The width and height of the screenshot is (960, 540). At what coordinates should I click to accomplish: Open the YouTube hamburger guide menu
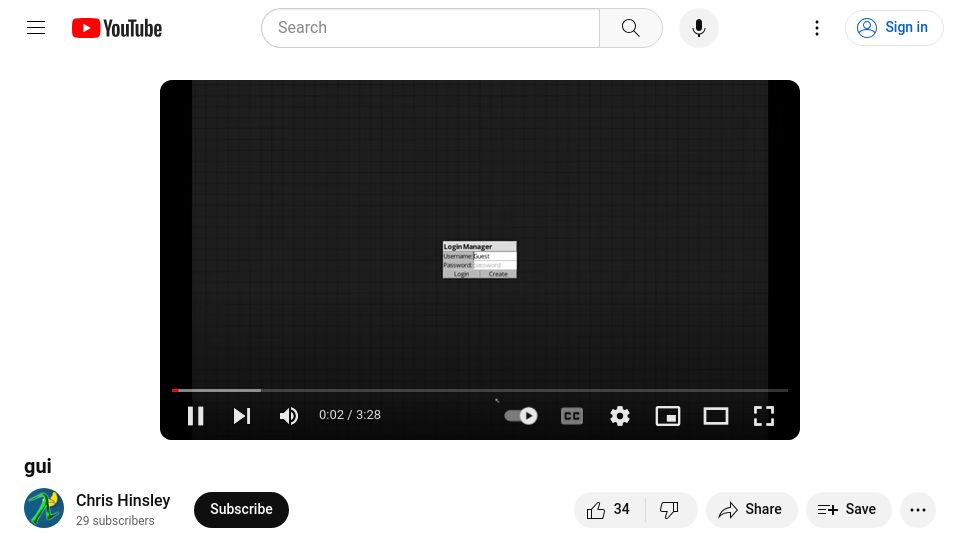(x=36, y=28)
